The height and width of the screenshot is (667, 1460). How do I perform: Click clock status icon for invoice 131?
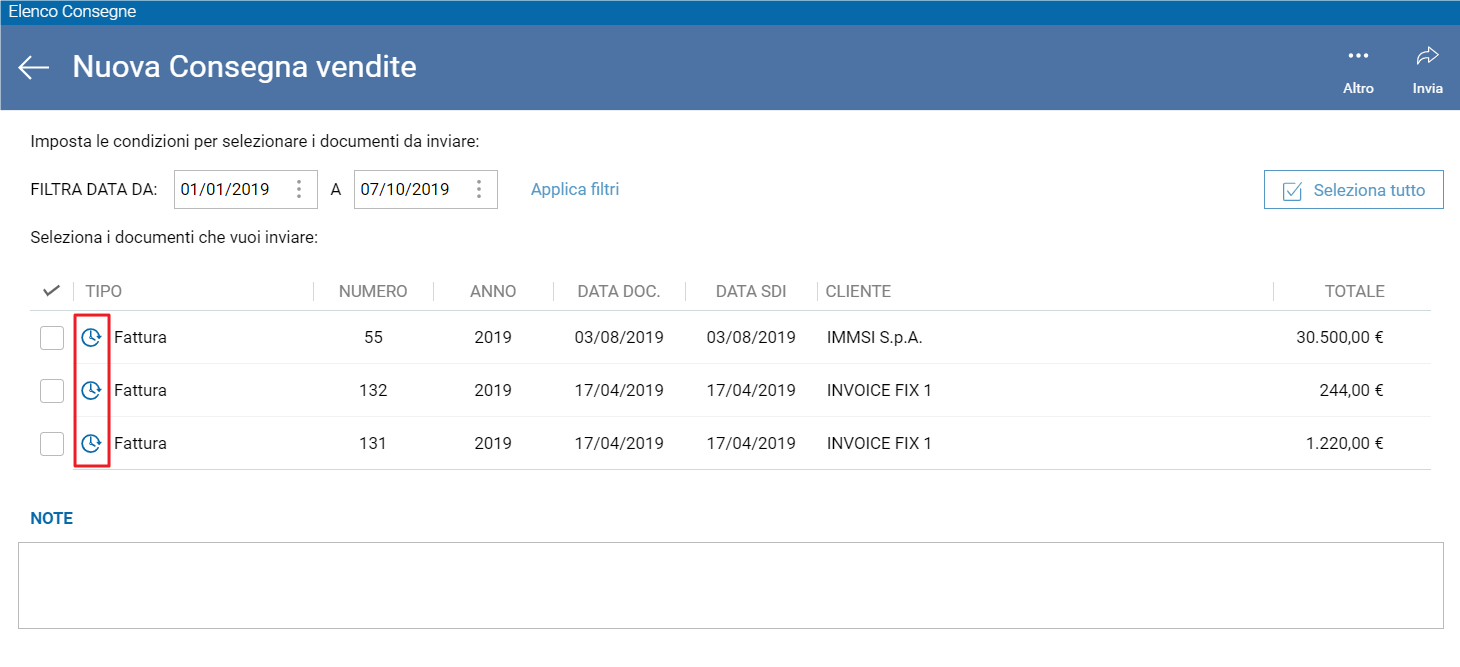coord(91,443)
